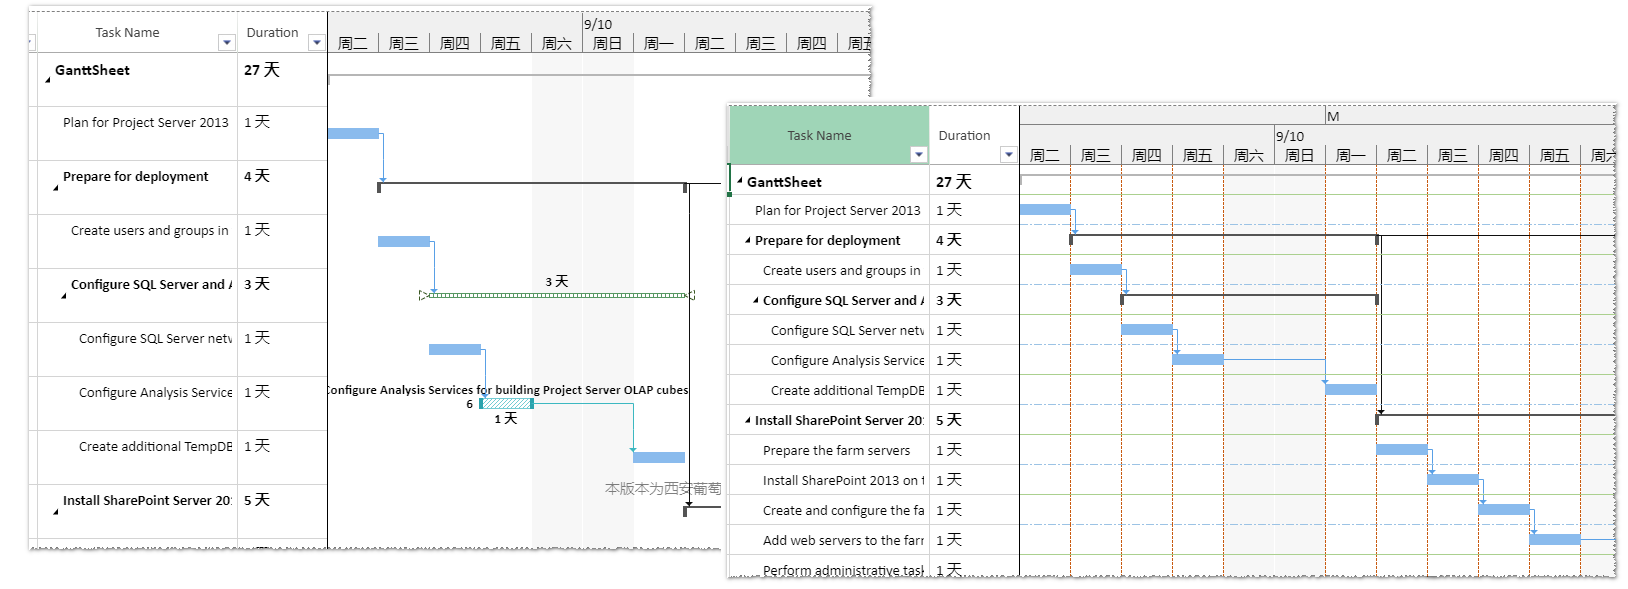Screen dimensions: 1628x589
Task: Click the 9/10 date label in left timescale
Action: tap(598, 24)
